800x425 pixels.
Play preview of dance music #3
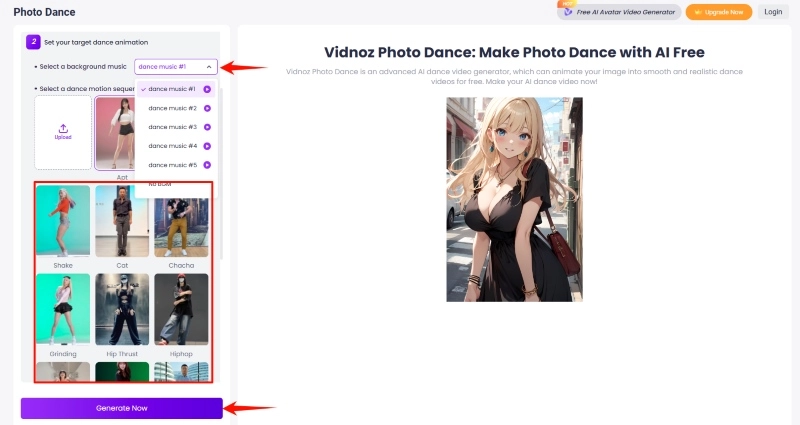(x=207, y=127)
